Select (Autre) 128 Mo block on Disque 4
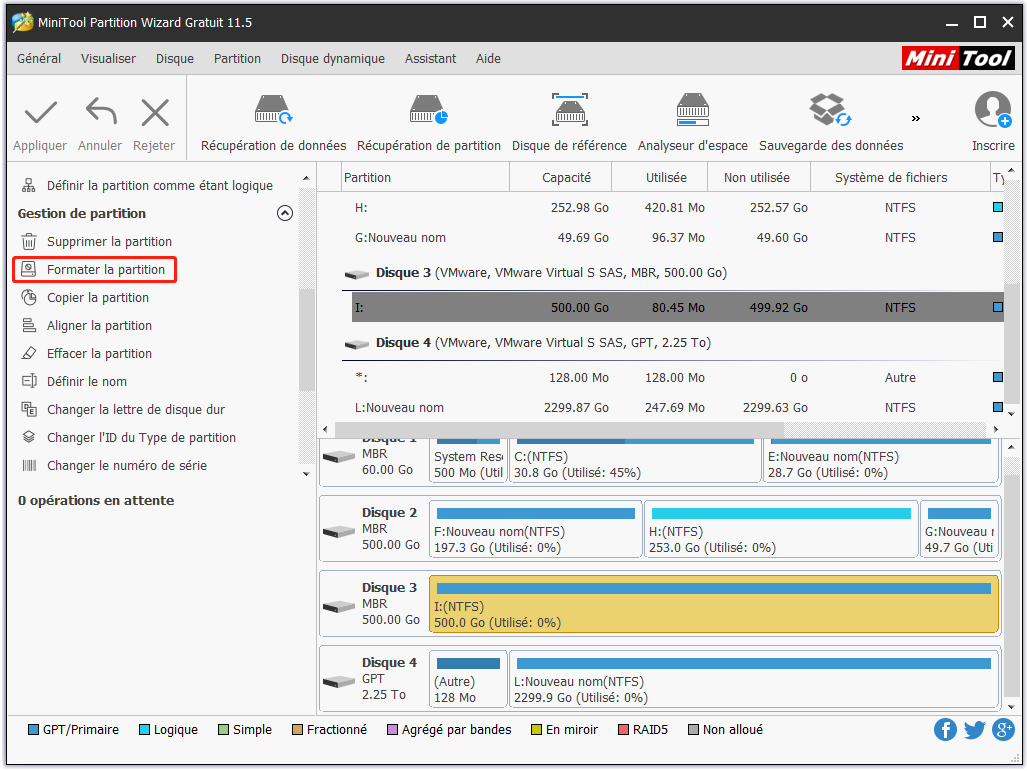This screenshot has height=771, width=1027. pyautogui.click(x=468, y=679)
